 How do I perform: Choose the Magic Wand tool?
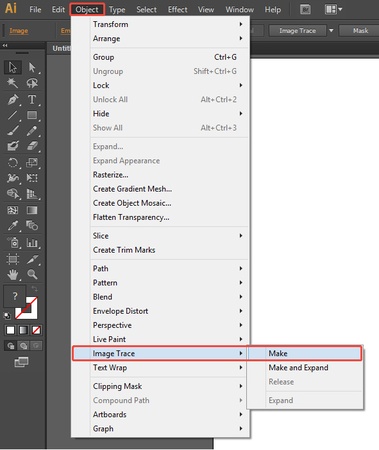pyautogui.click(x=13, y=83)
